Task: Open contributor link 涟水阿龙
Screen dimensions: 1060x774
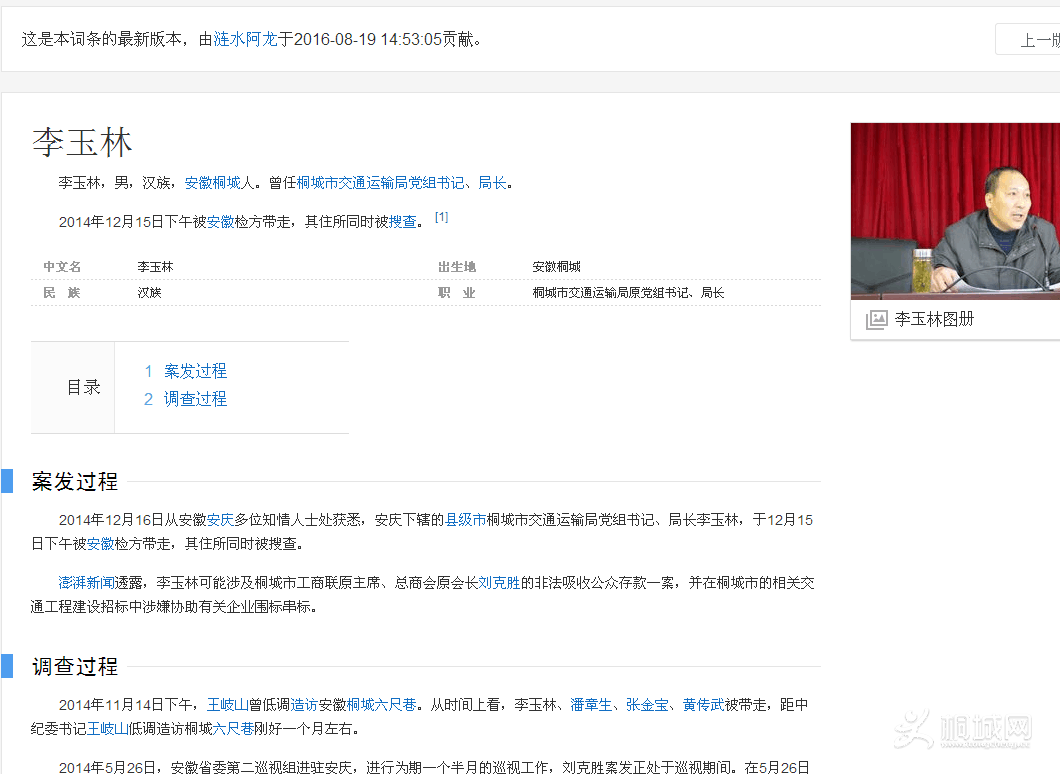Action: pos(245,40)
